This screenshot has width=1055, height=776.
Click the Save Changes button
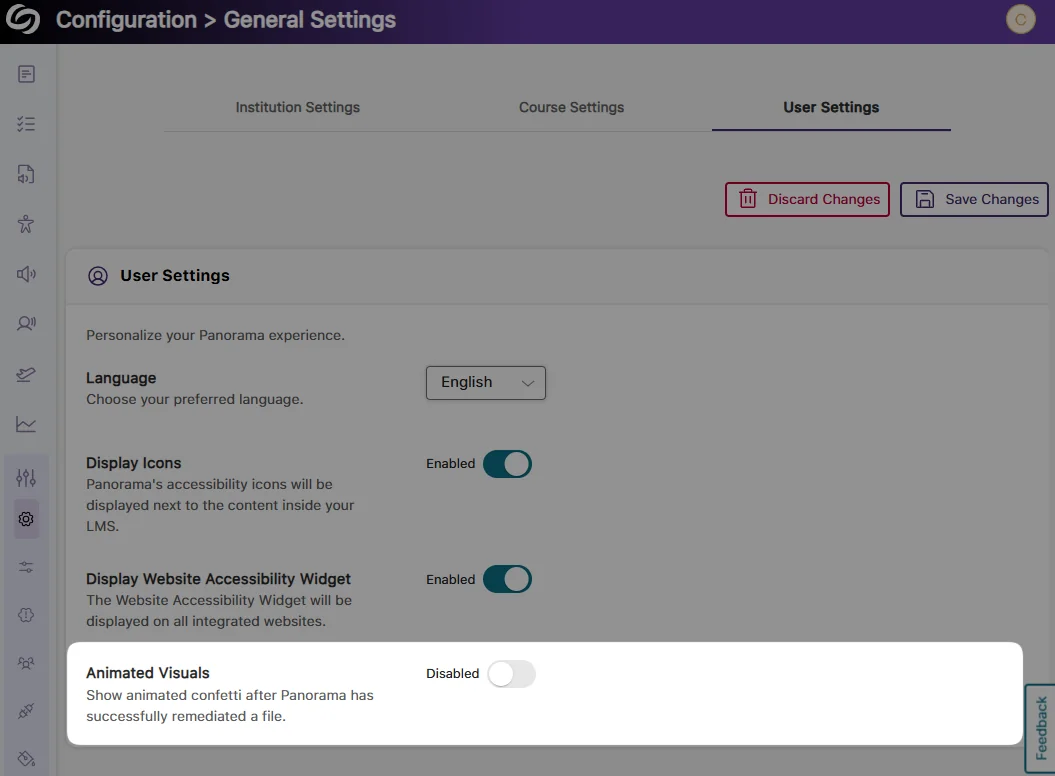coord(974,199)
